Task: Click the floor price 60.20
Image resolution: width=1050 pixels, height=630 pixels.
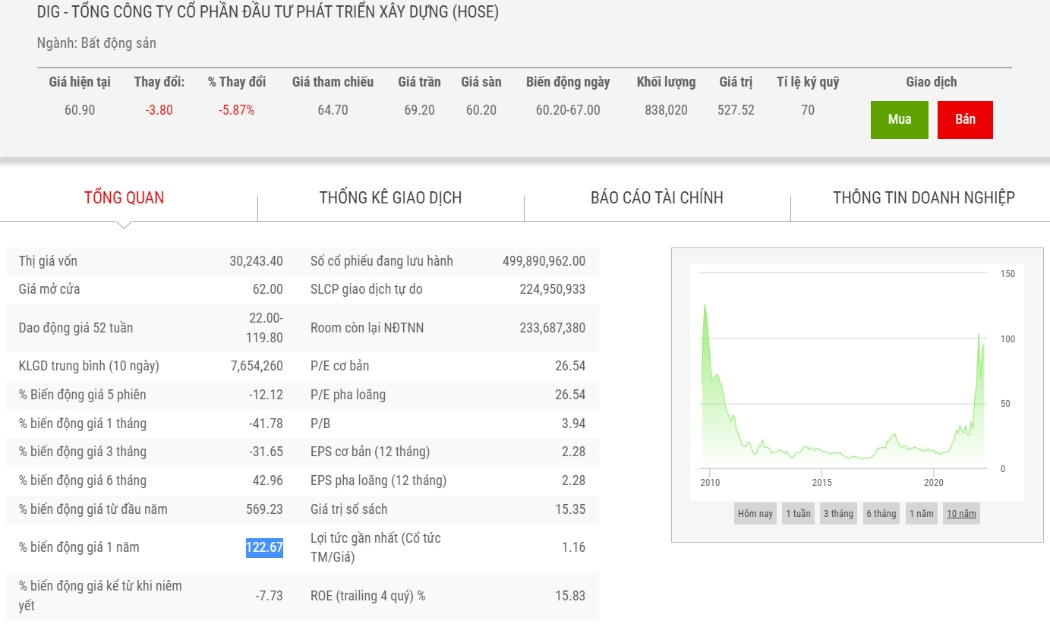Action: 481,110
